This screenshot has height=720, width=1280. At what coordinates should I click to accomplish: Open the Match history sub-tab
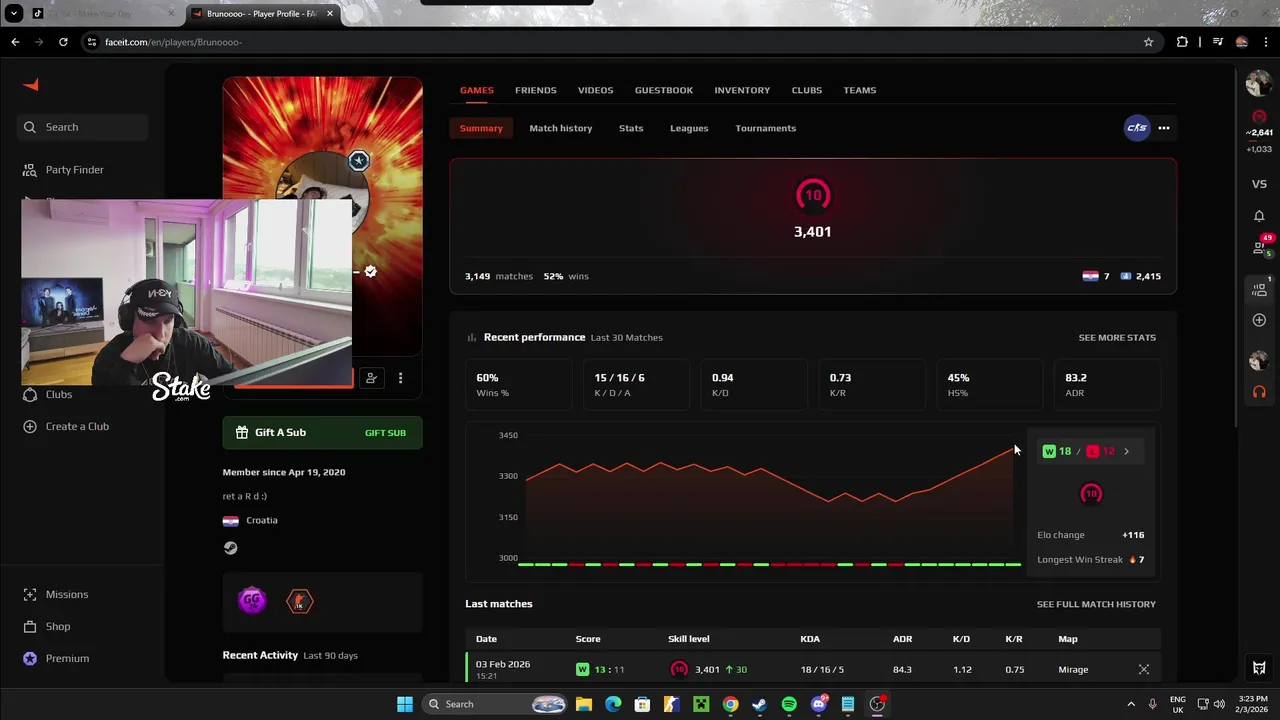(x=560, y=128)
